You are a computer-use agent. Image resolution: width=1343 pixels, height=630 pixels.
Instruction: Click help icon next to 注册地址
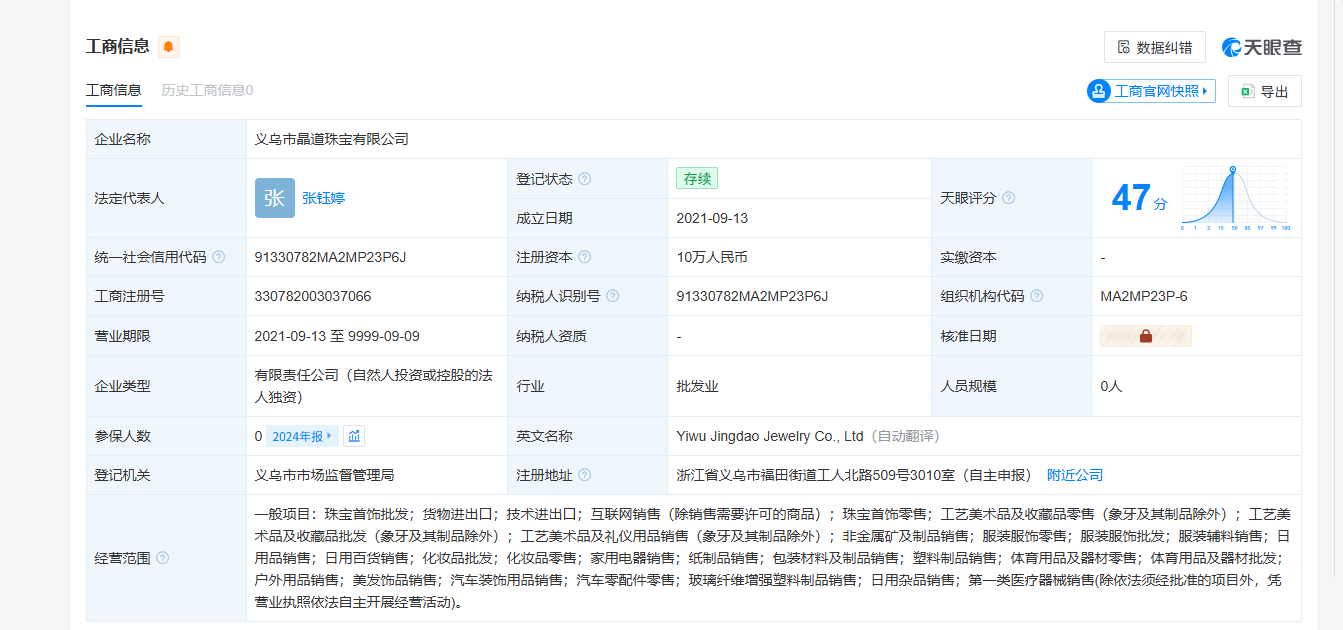(585, 475)
